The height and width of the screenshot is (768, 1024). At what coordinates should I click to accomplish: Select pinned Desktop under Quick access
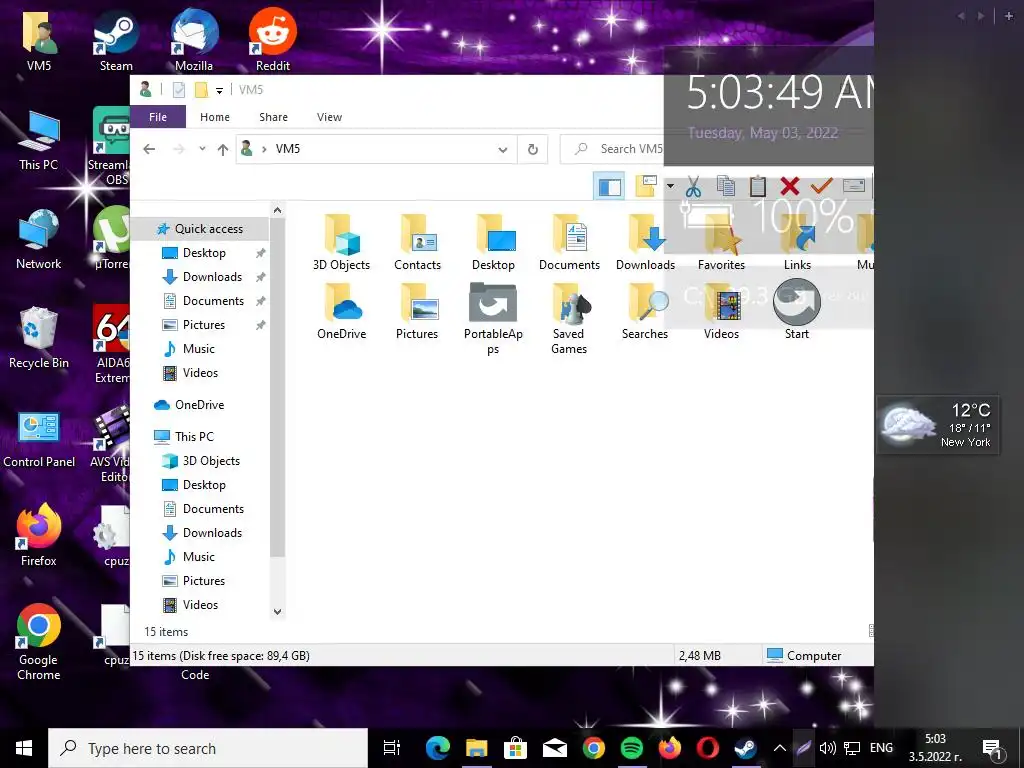point(204,253)
